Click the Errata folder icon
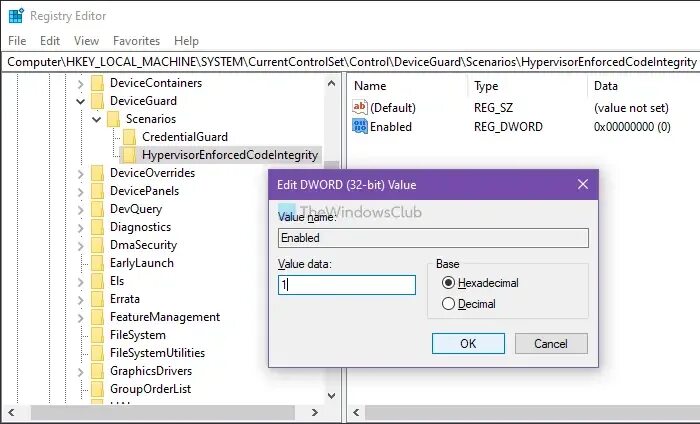 [x=97, y=299]
